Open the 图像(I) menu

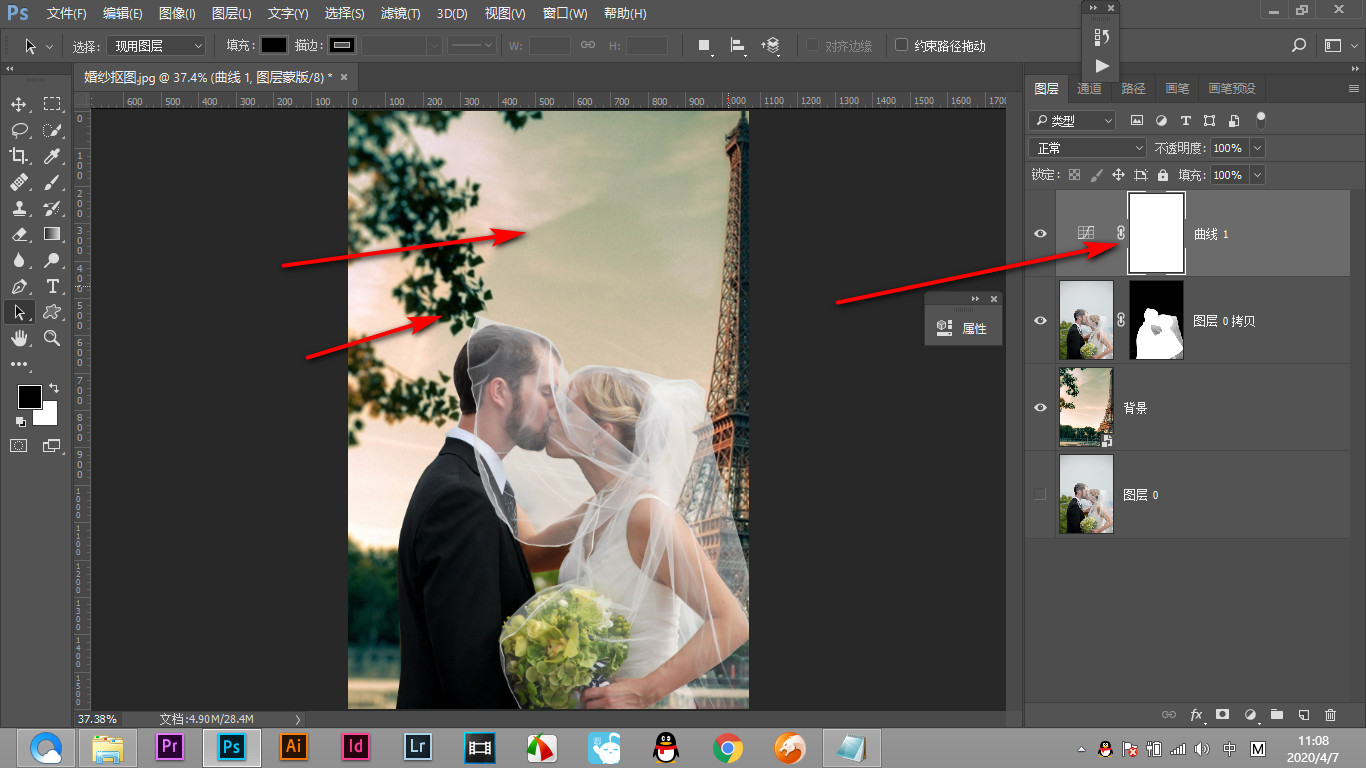tap(177, 14)
